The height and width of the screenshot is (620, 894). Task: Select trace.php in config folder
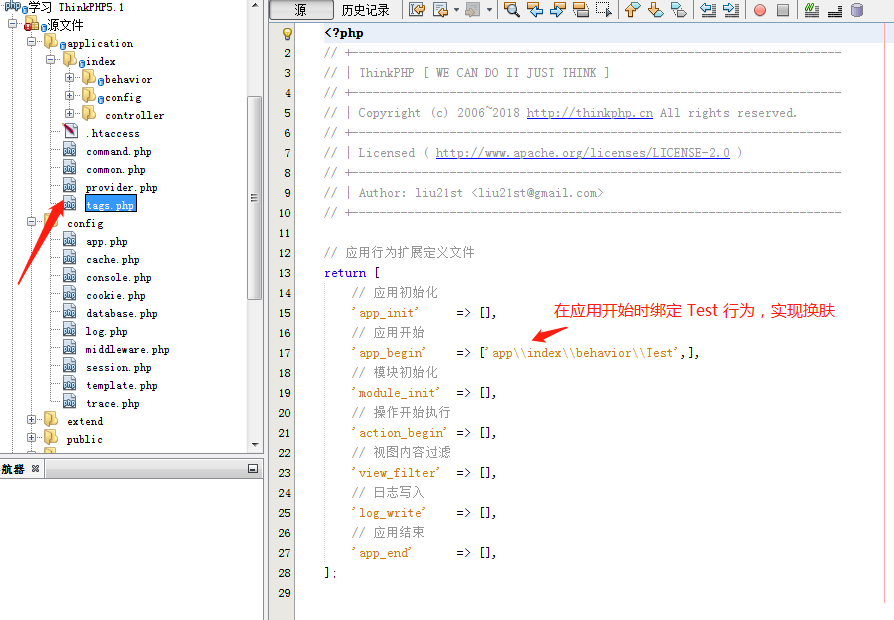(113, 404)
